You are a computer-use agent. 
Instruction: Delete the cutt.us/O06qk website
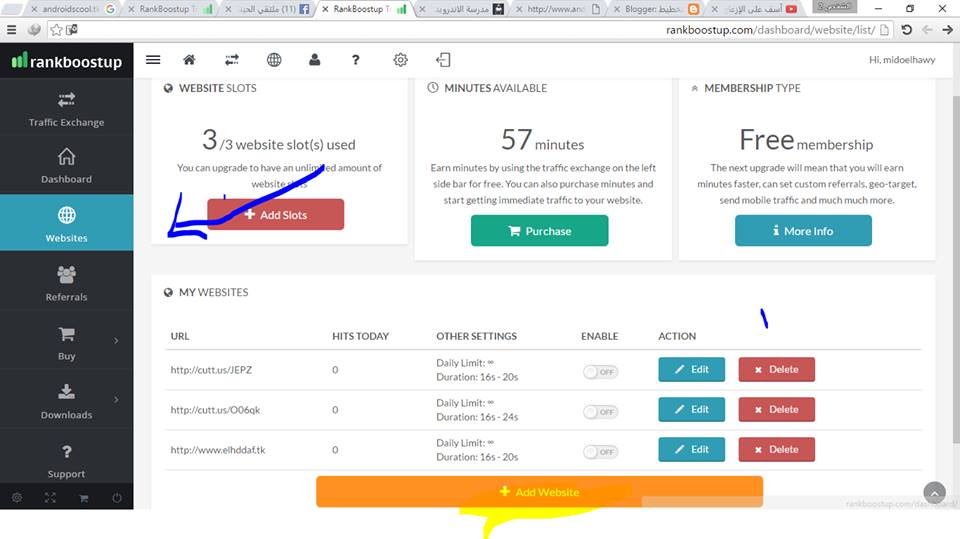776,409
